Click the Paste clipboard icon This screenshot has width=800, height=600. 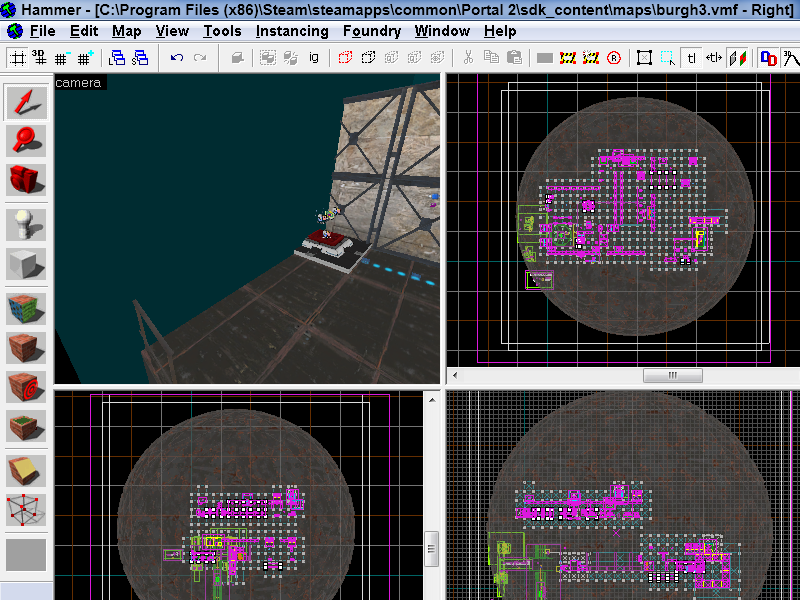514,58
